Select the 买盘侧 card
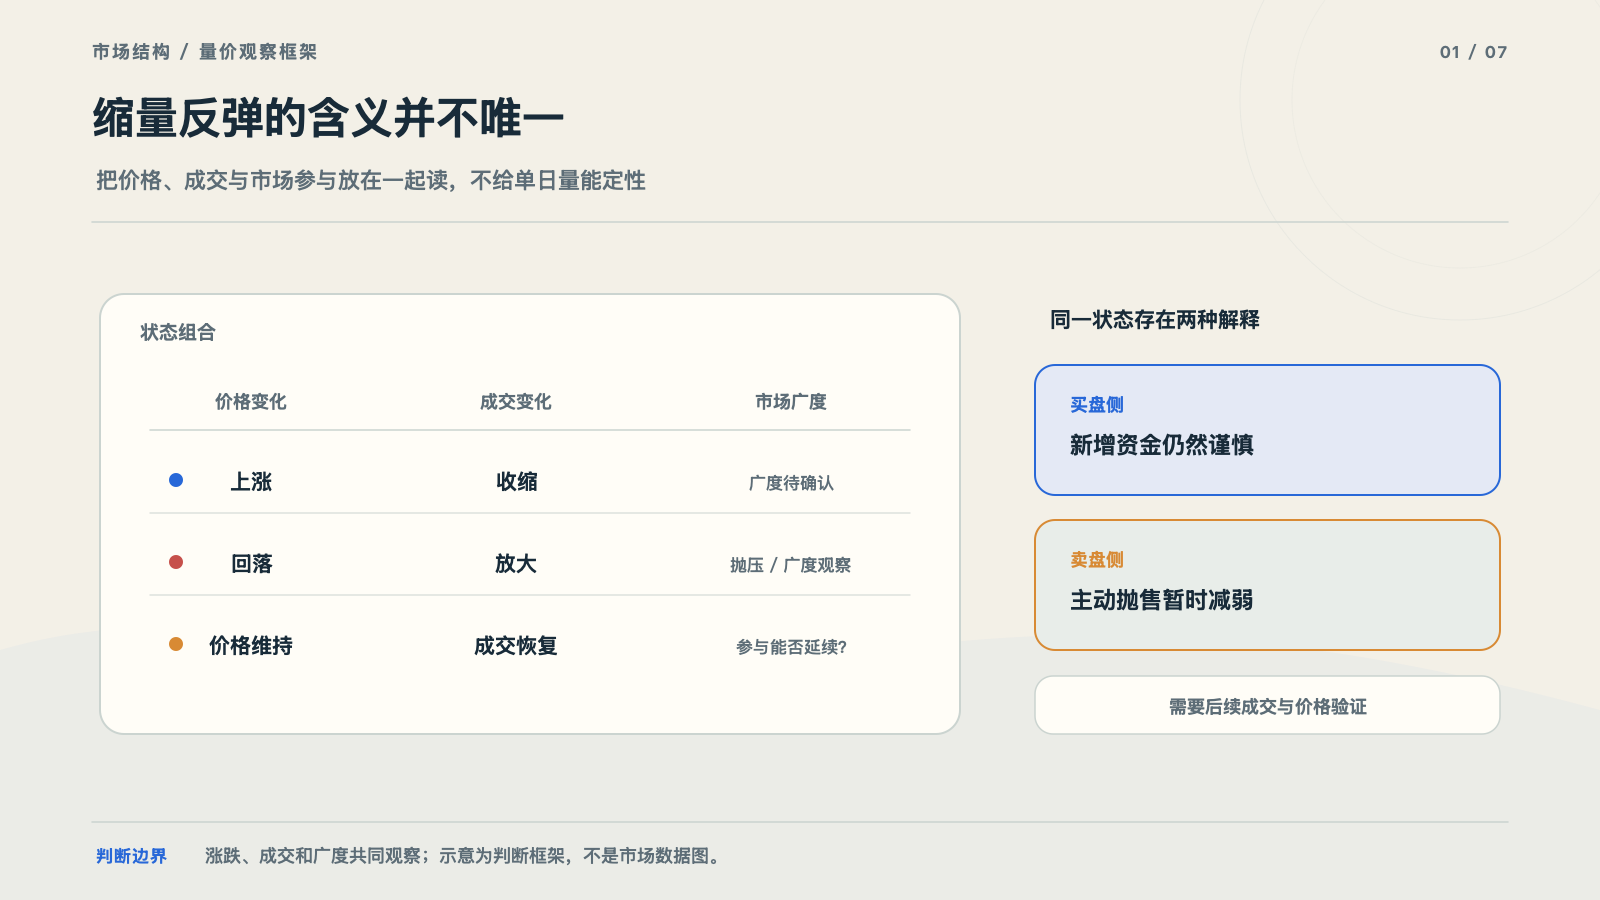This screenshot has height=900, width=1600. pyautogui.click(x=1267, y=430)
